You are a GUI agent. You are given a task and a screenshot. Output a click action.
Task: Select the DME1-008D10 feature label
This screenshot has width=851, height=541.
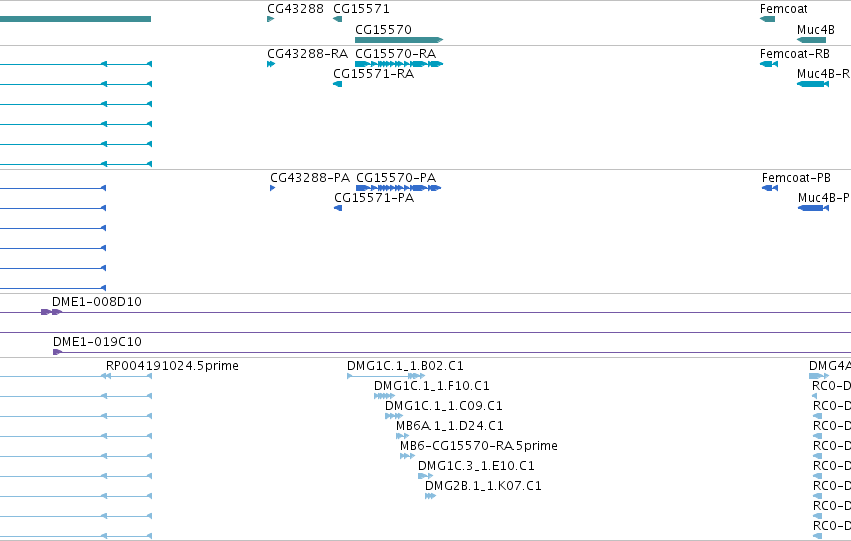pos(97,302)
